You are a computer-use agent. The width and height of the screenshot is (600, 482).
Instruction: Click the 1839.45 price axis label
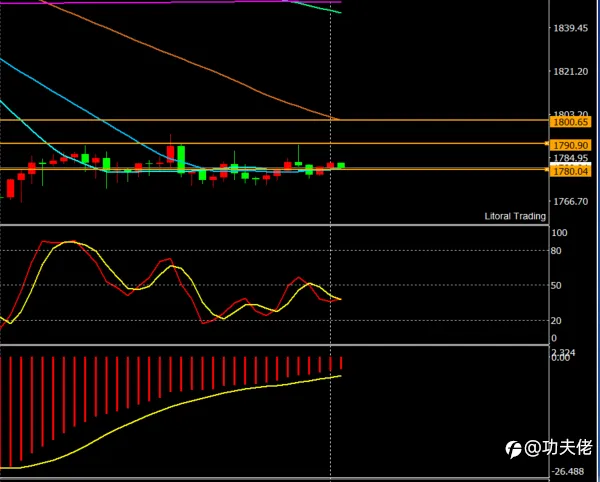571,28
